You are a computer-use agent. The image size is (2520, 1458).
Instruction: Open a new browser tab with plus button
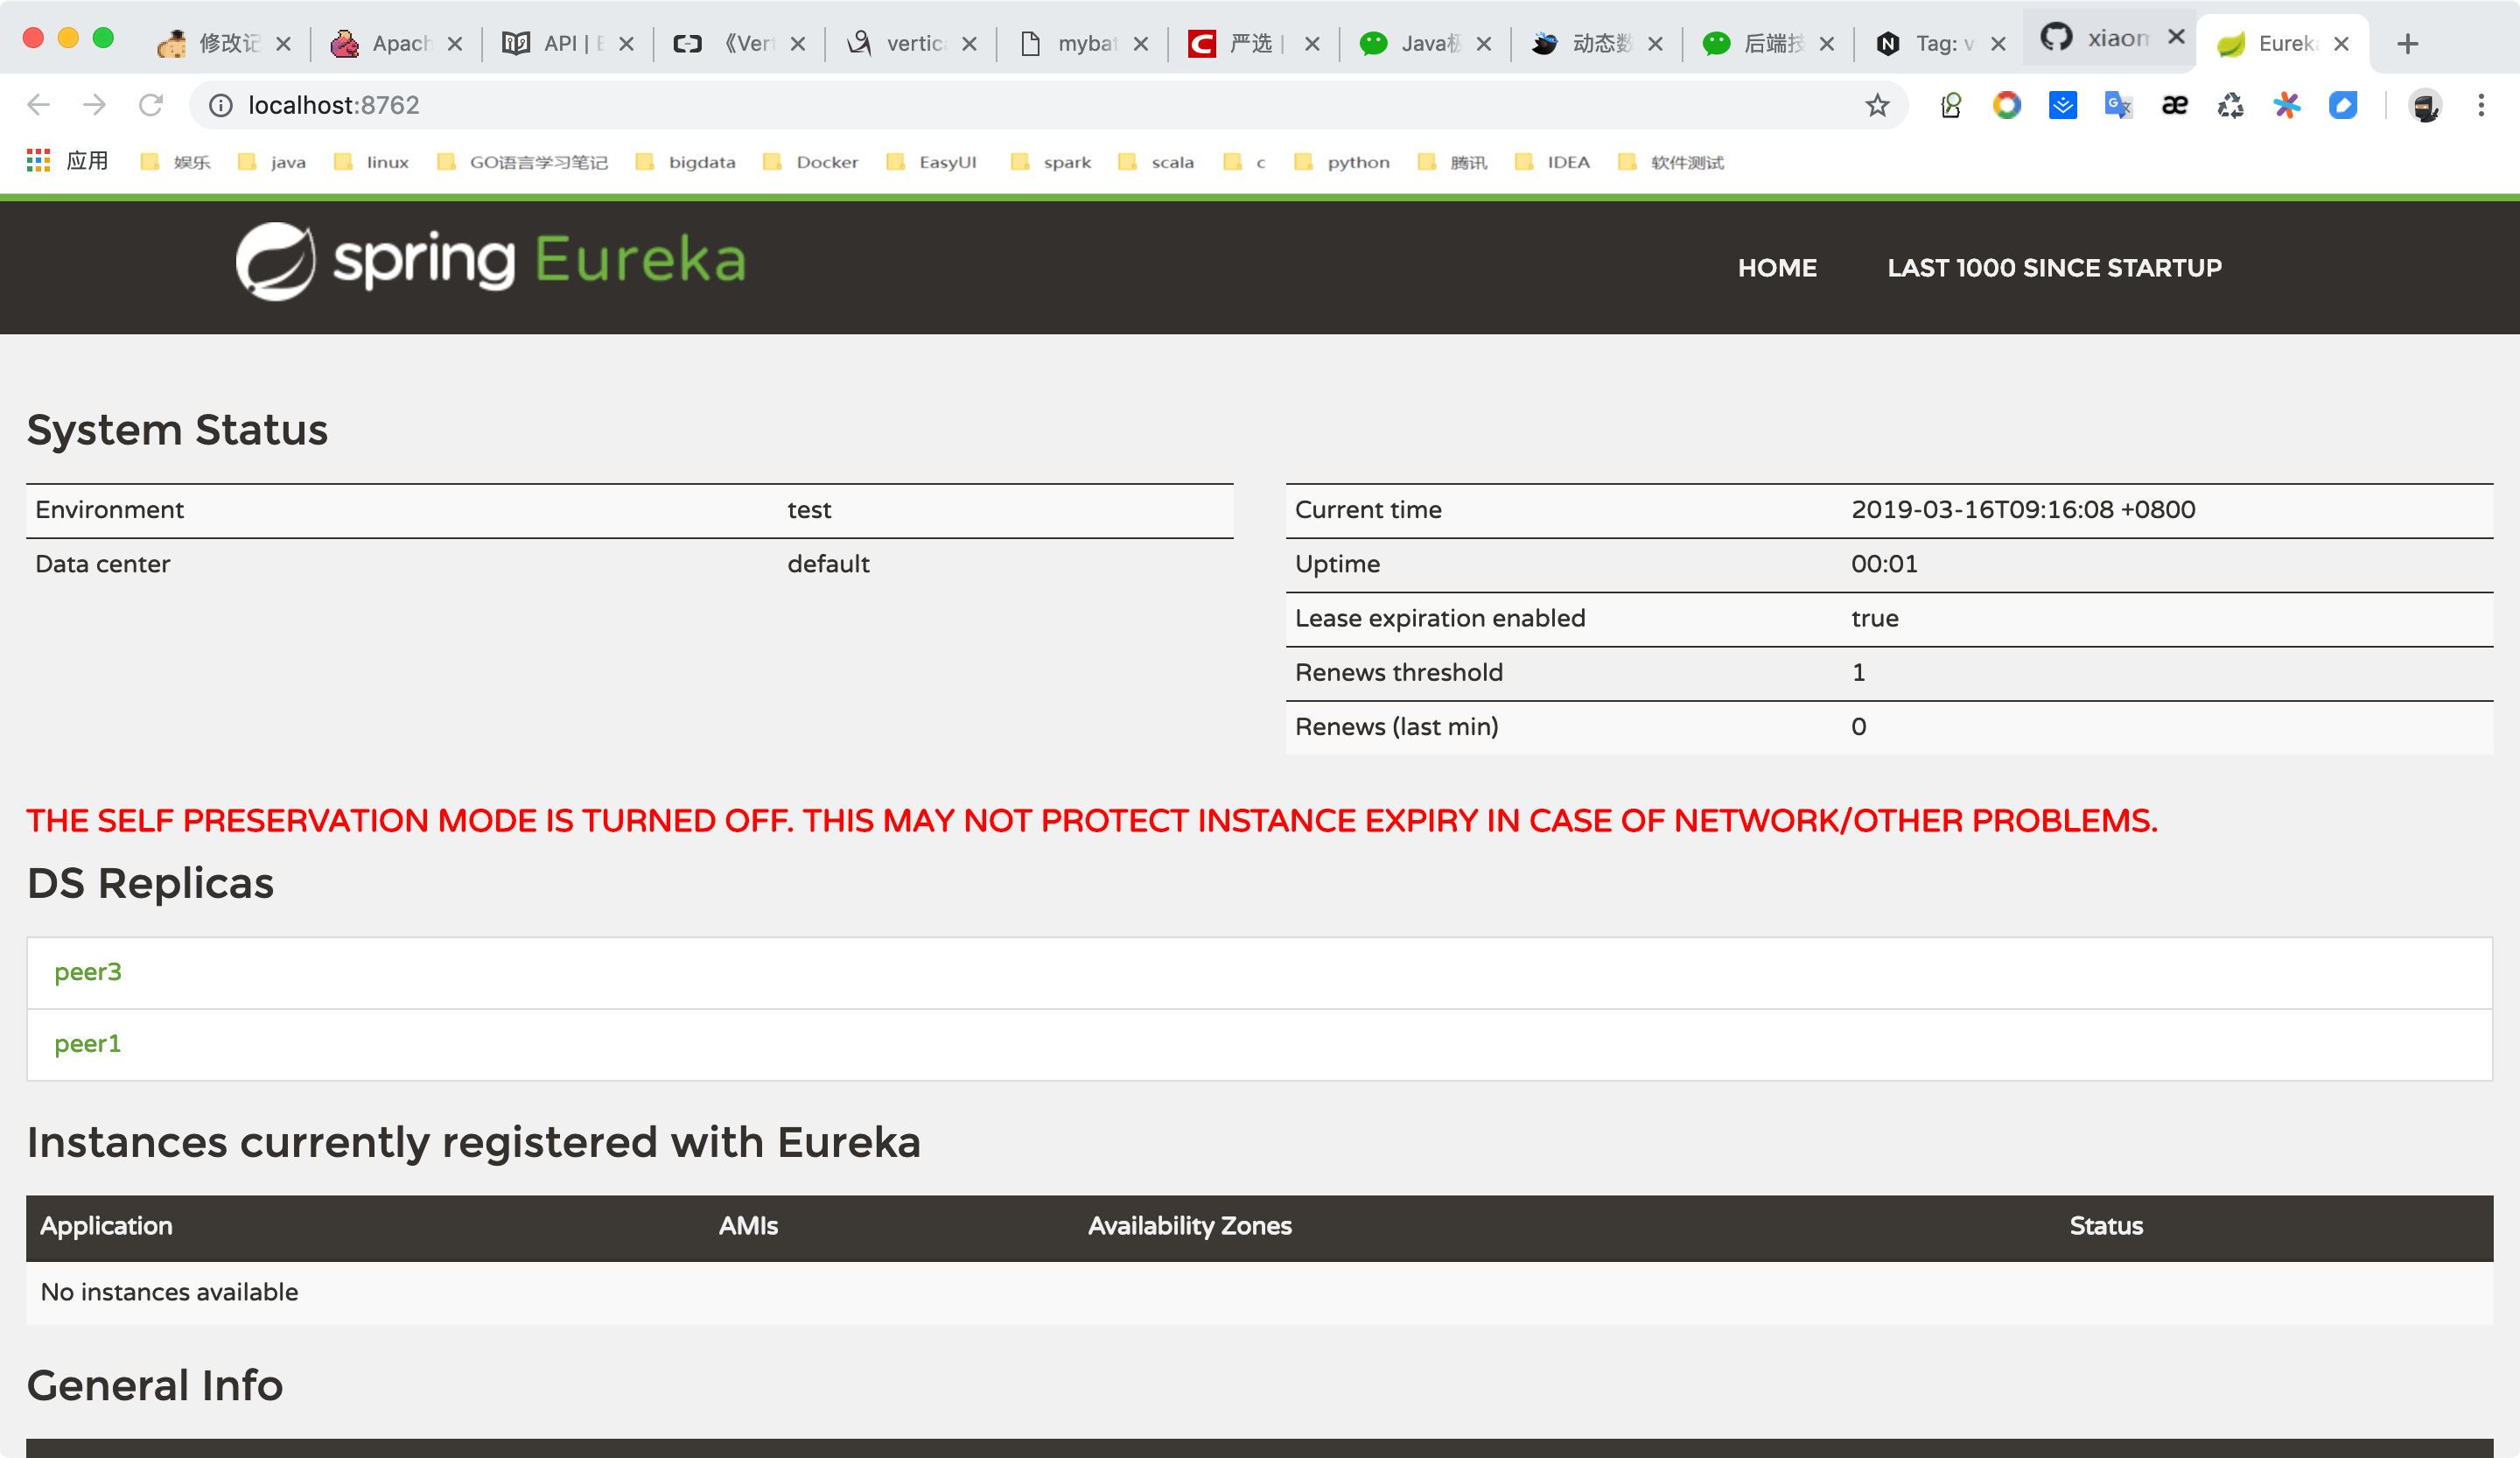click(x=2408, y=44)
